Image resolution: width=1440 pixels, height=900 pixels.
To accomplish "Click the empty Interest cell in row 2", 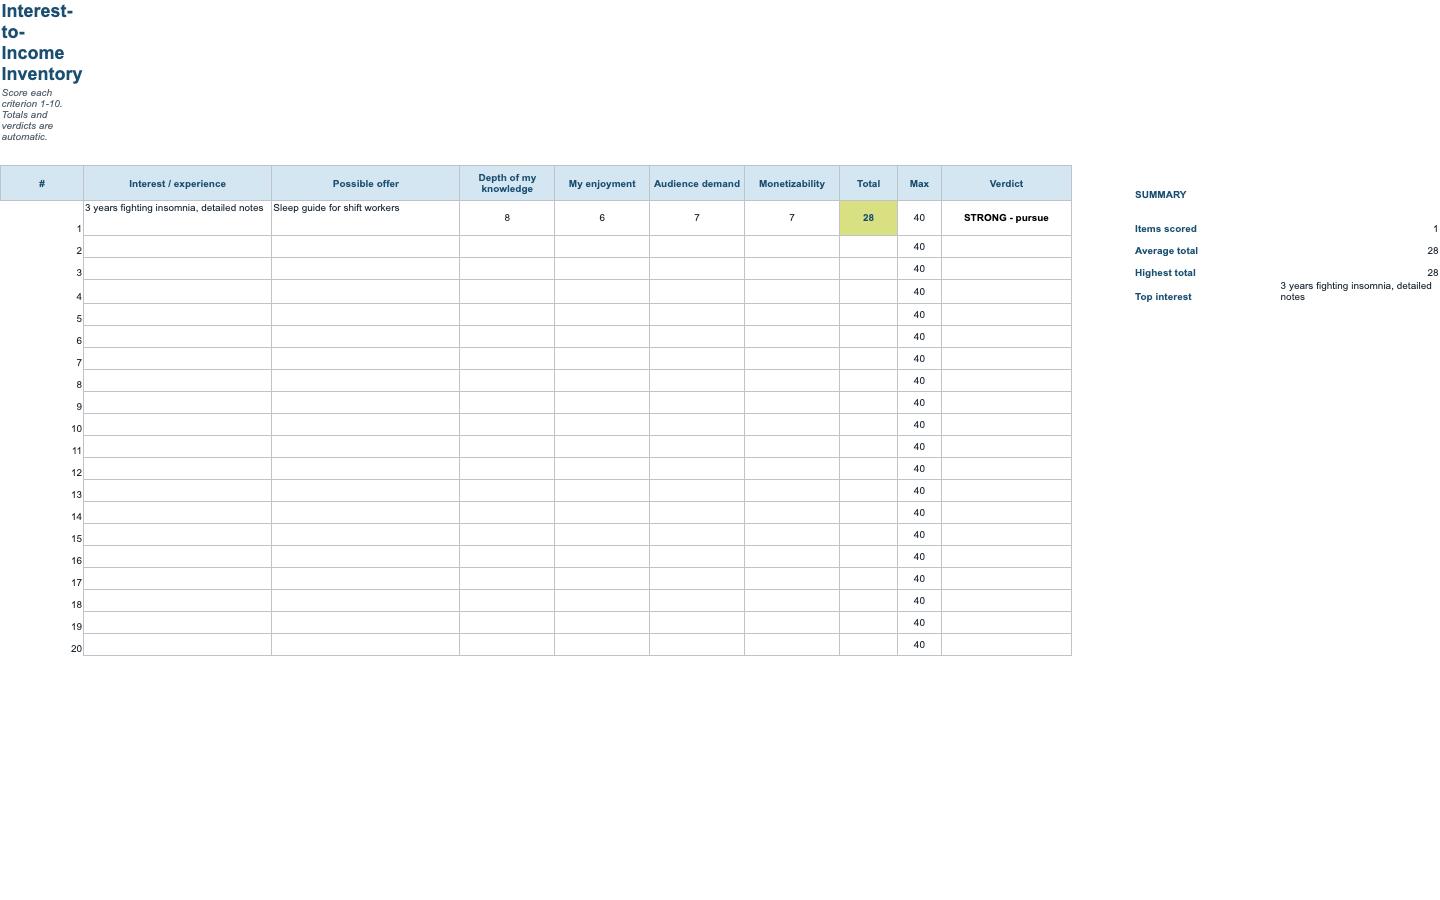I will tap(177, 247).
